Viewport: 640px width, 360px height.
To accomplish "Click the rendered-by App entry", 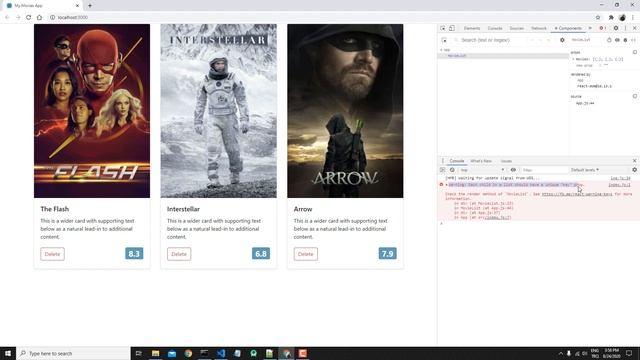I will (580, 80).
